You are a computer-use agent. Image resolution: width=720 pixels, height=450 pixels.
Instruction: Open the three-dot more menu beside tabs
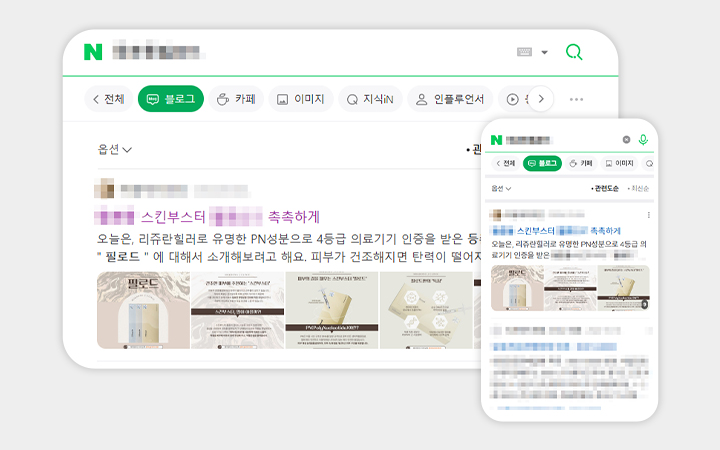576,99
